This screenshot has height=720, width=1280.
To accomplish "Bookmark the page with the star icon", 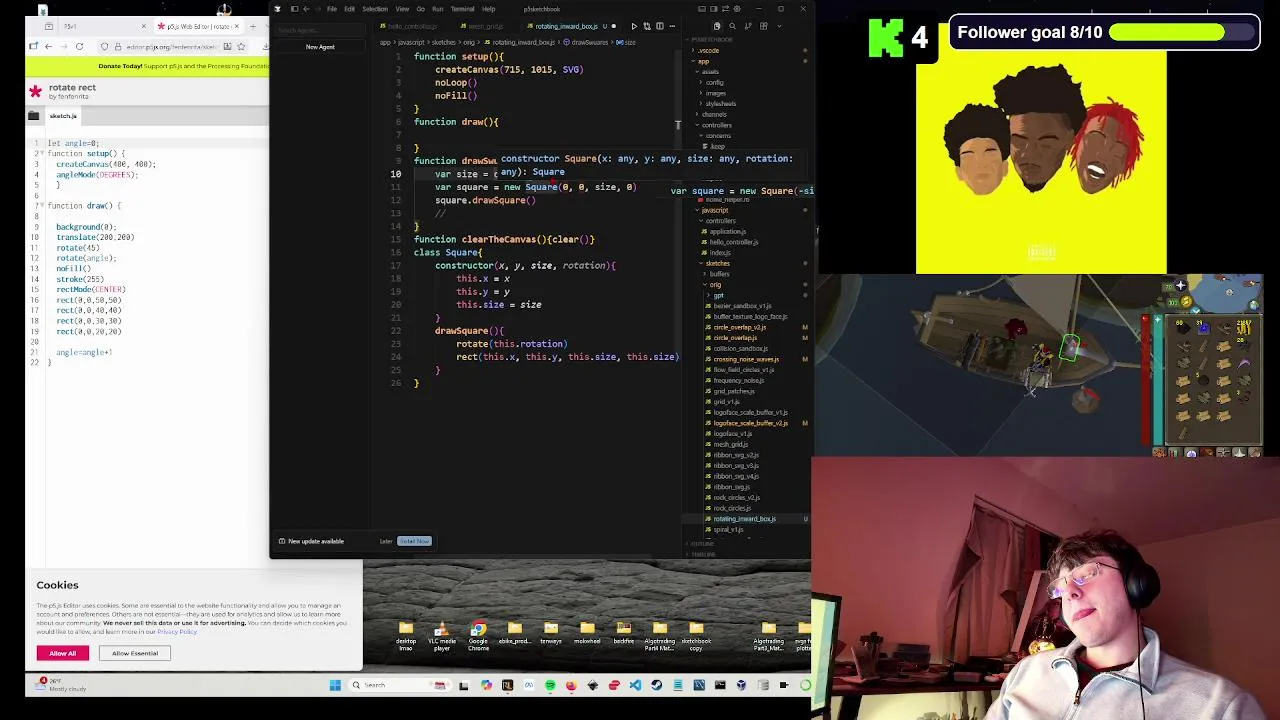I will 241,46.
